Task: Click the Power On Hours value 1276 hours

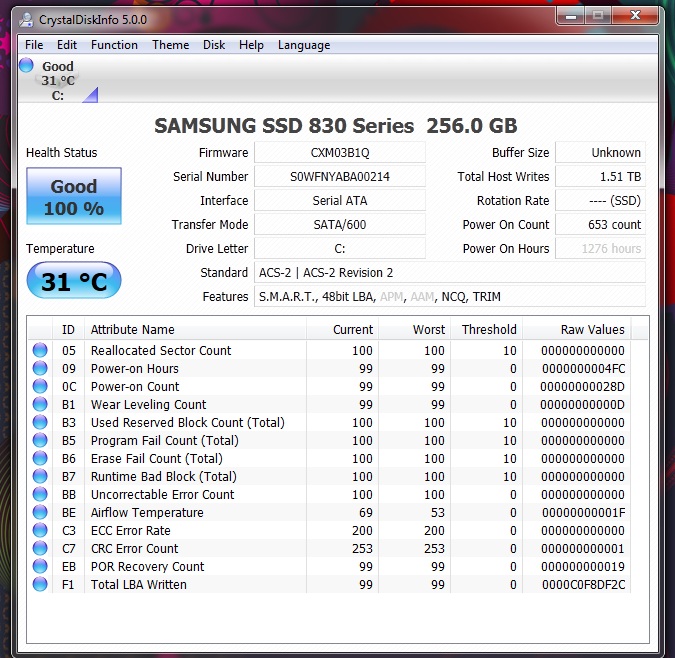Action: [601, 249]
